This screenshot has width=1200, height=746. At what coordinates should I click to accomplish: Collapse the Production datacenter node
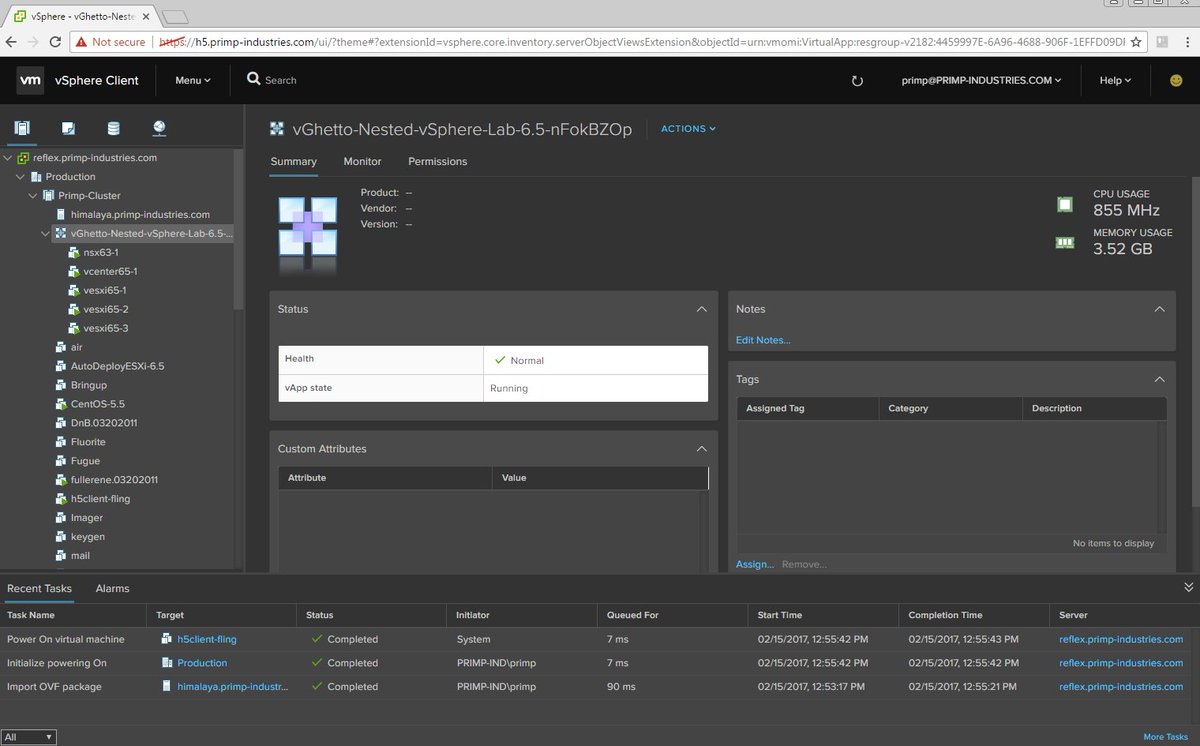click(x=21, y=177)
